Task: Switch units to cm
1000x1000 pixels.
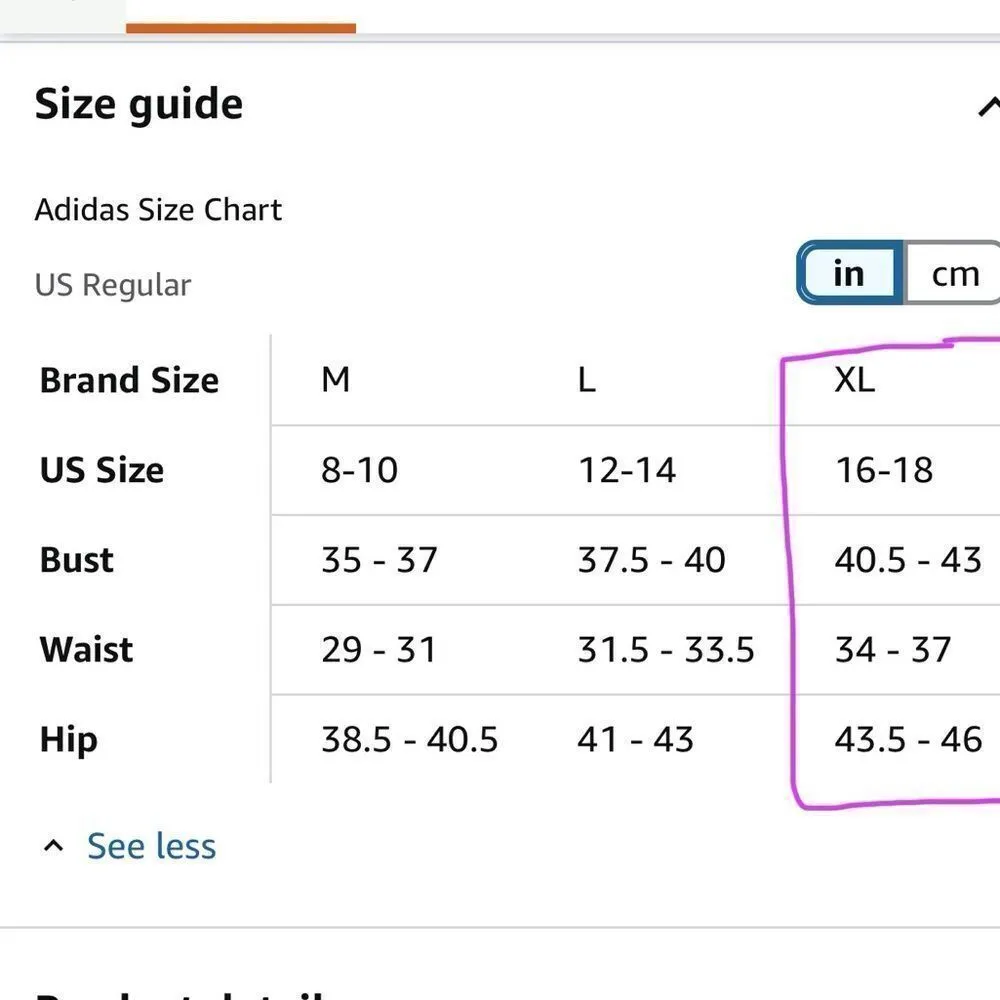Action: coord(954,273)
